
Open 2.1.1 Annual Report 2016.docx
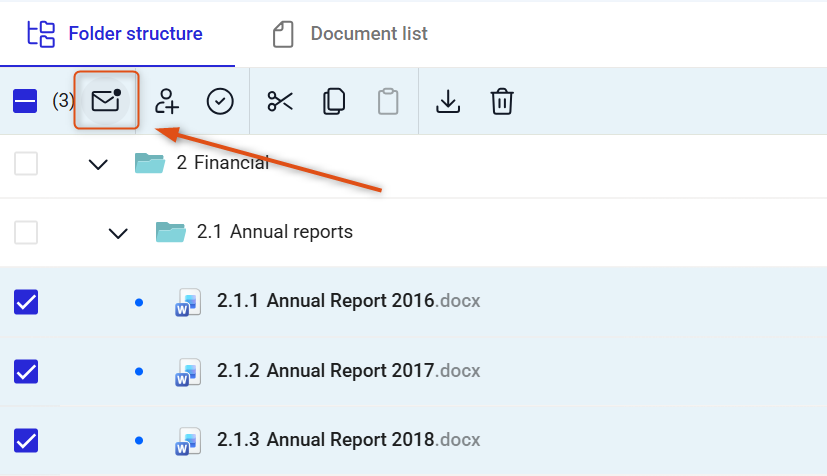(x=349, y=301)
